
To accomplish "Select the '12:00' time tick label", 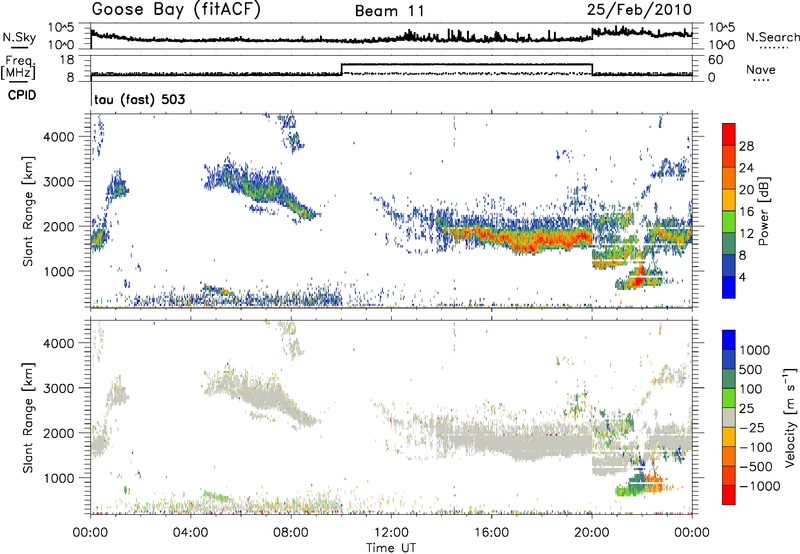I will (x=391, y=533).
